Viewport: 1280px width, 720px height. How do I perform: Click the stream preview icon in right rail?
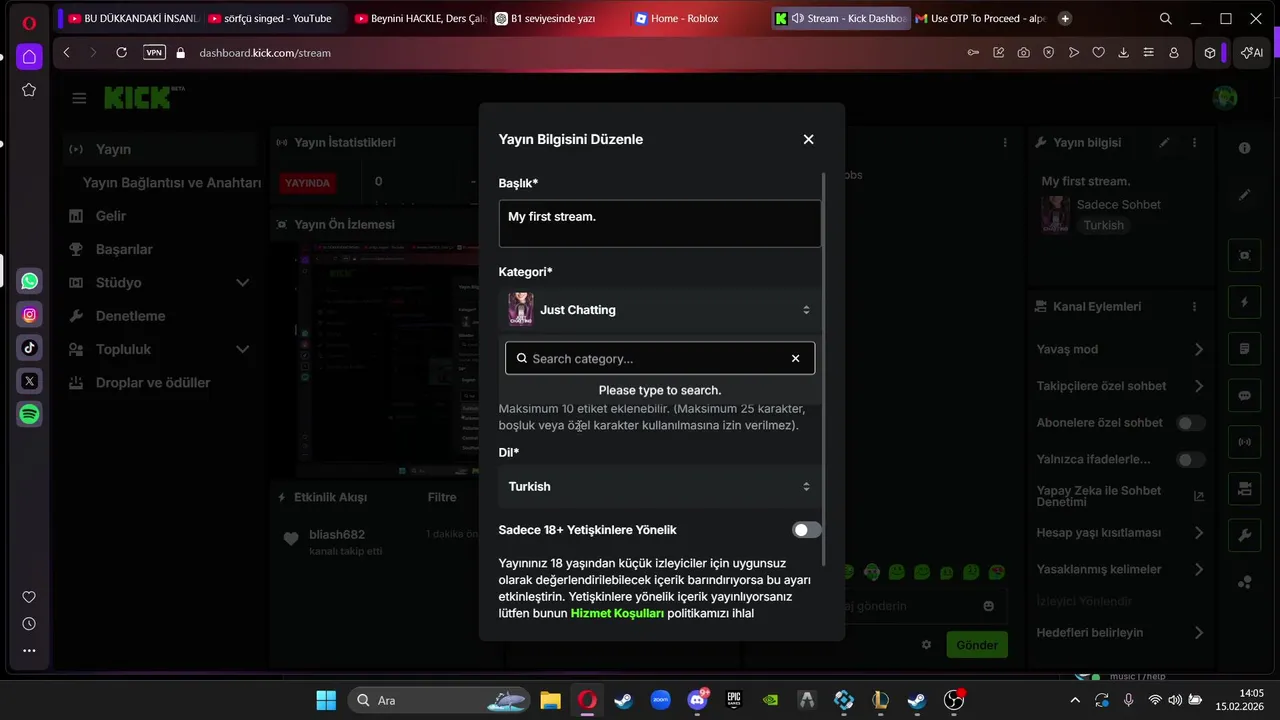point(1244,255)
